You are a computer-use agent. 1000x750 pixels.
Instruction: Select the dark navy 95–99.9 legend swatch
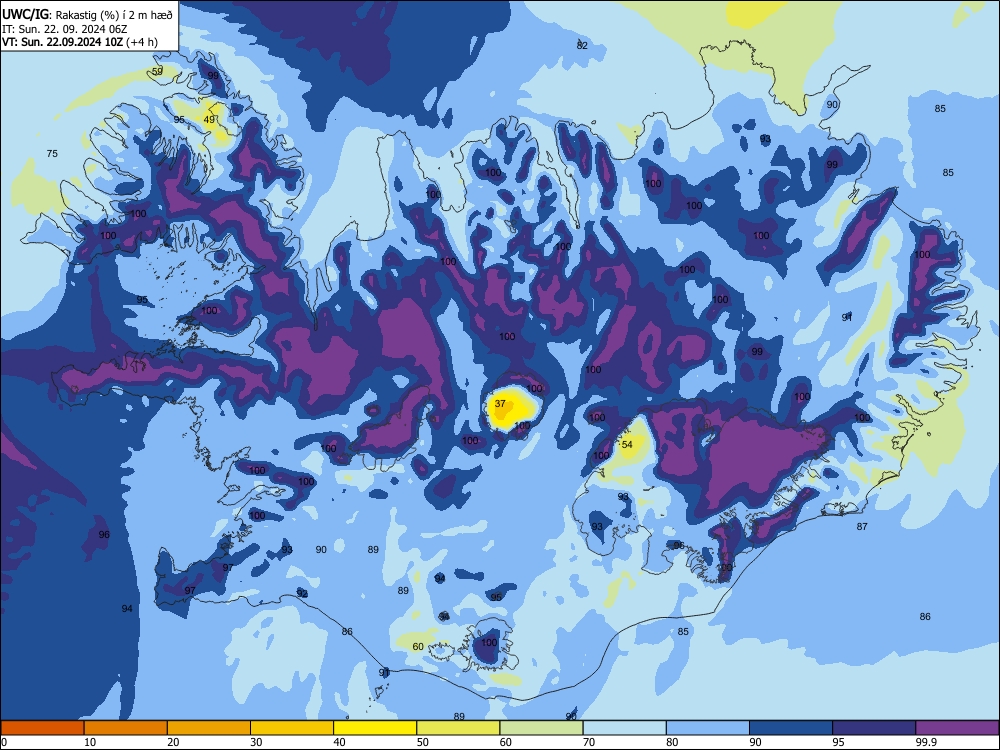coord(874,728)
